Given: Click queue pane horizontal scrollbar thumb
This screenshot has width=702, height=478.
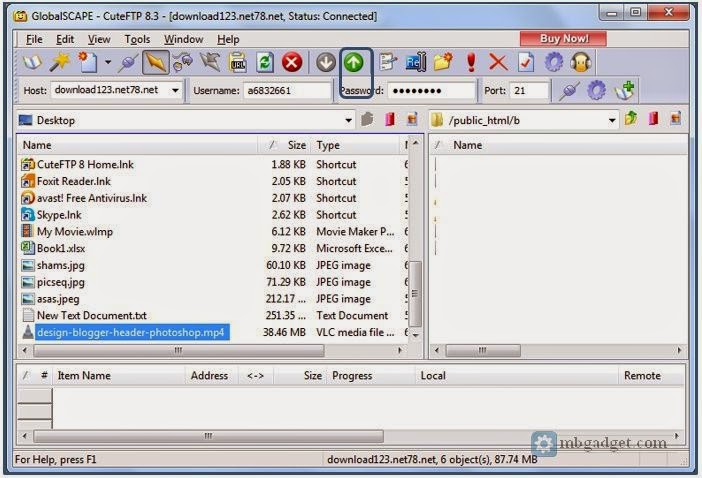Looking at the screenshot, I should point(209,436).
